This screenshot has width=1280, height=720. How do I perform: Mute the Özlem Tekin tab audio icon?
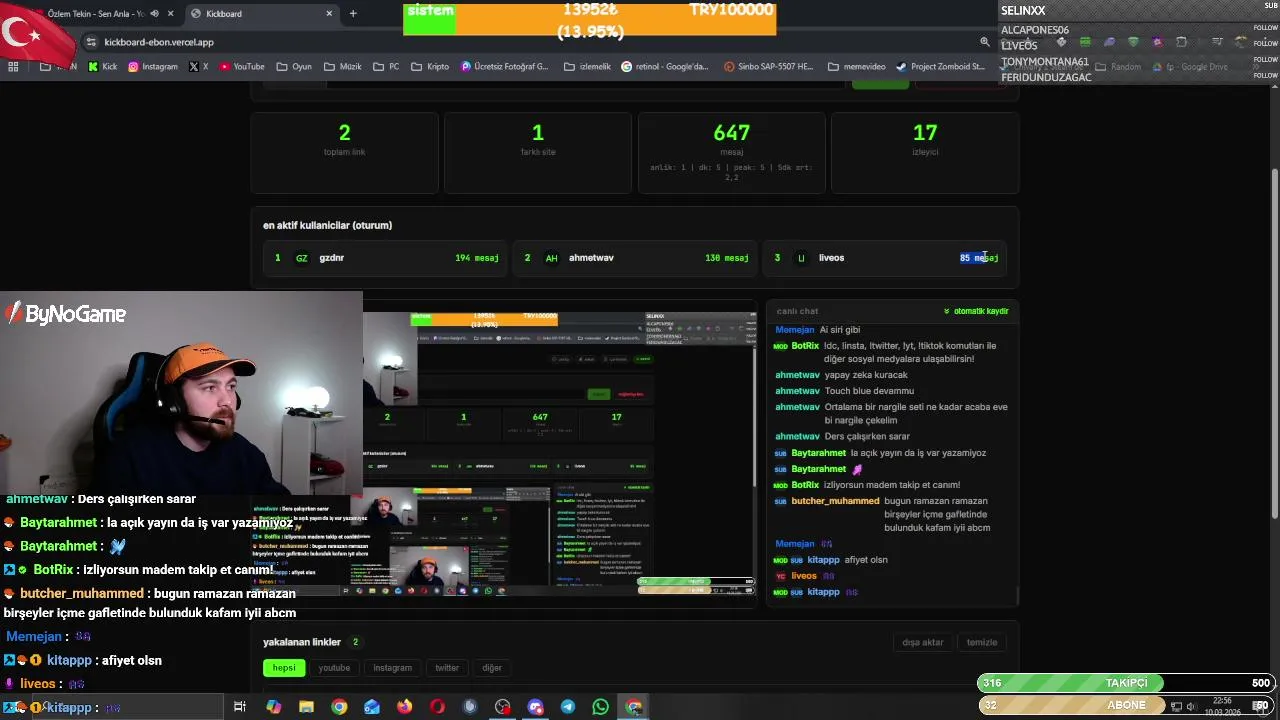pyautogui.click(x=154, y=14)
